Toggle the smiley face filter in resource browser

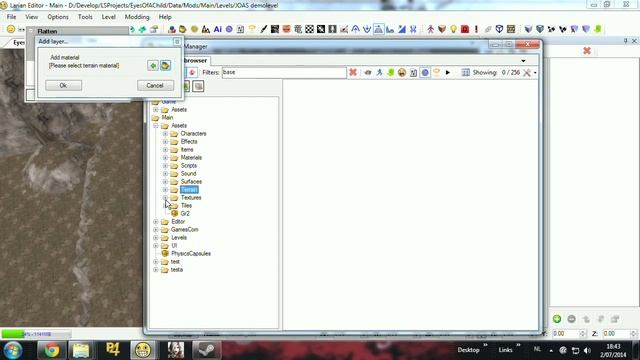coord(402,73)
